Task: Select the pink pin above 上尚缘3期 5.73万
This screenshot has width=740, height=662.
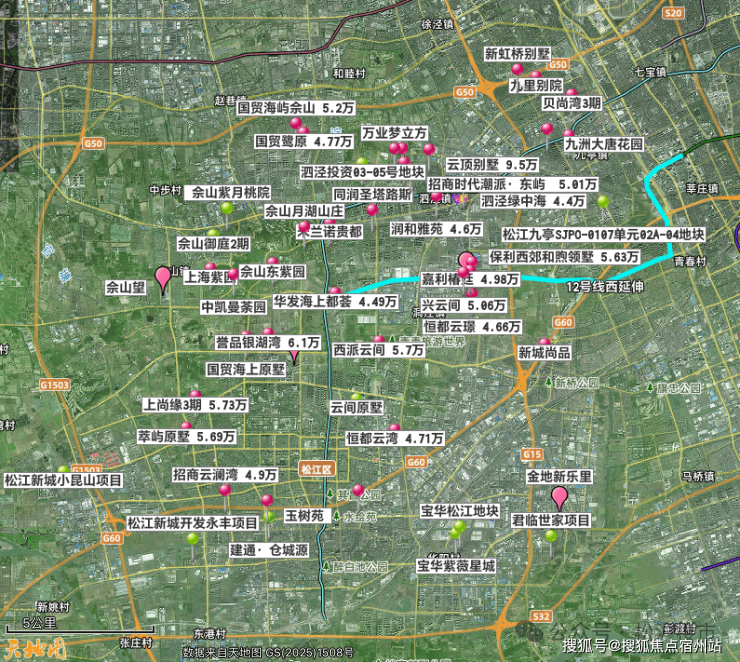Action: [195, 394]
